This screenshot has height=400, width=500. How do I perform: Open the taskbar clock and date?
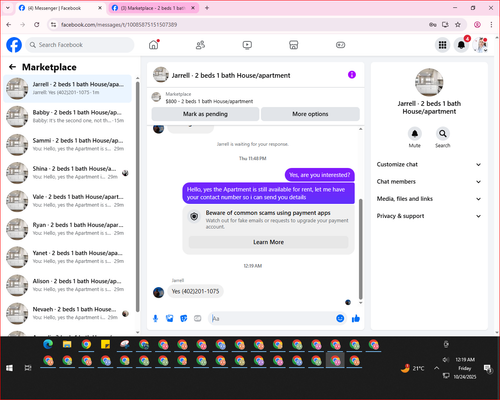465,368
